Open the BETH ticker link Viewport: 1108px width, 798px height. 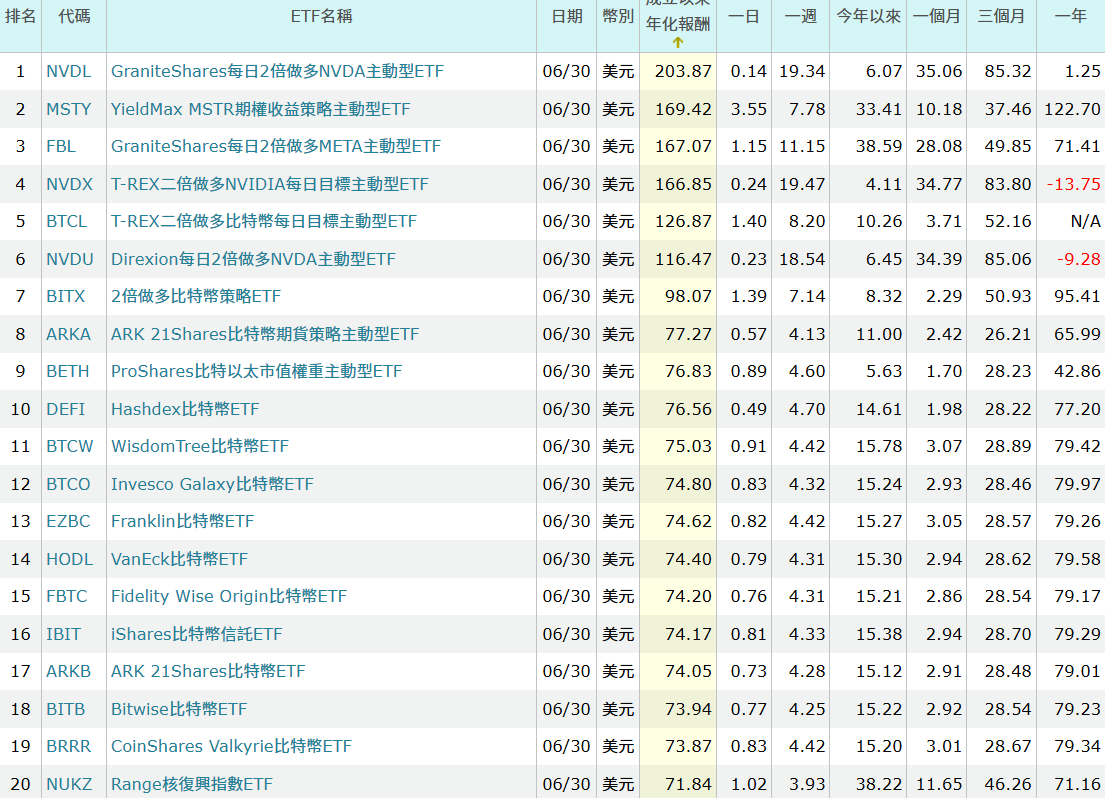coord(68,371)
